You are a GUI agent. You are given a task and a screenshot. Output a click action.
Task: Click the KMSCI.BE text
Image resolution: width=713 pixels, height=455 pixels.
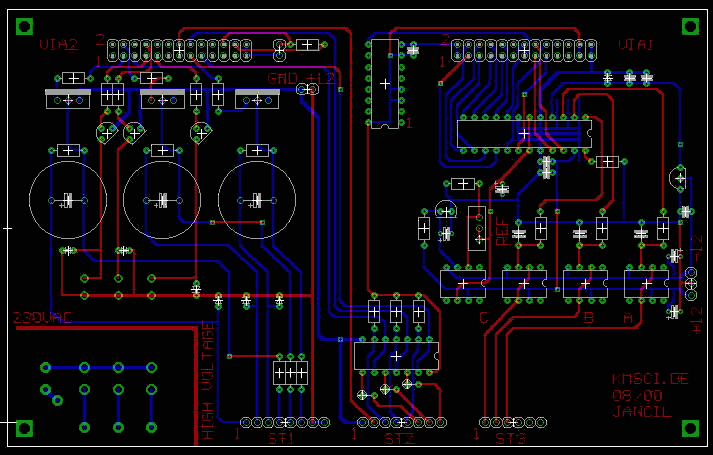(x=649, y=379)
